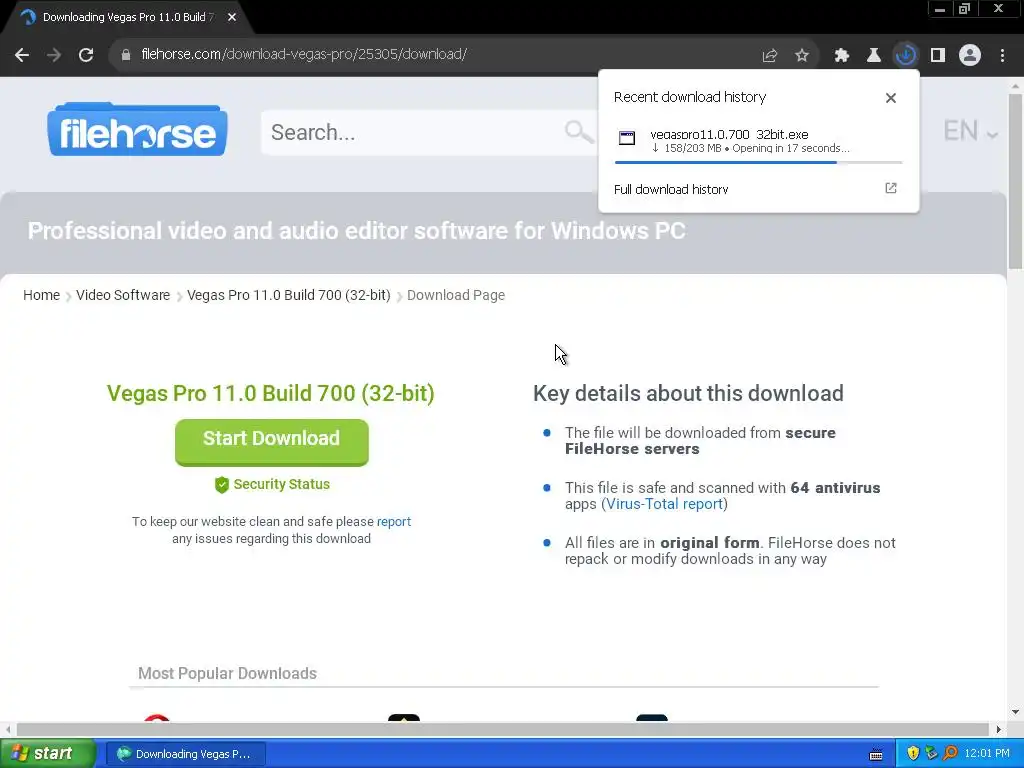
Task: Close the Downloading Vegas Pro tab
Action: [232, 18]
